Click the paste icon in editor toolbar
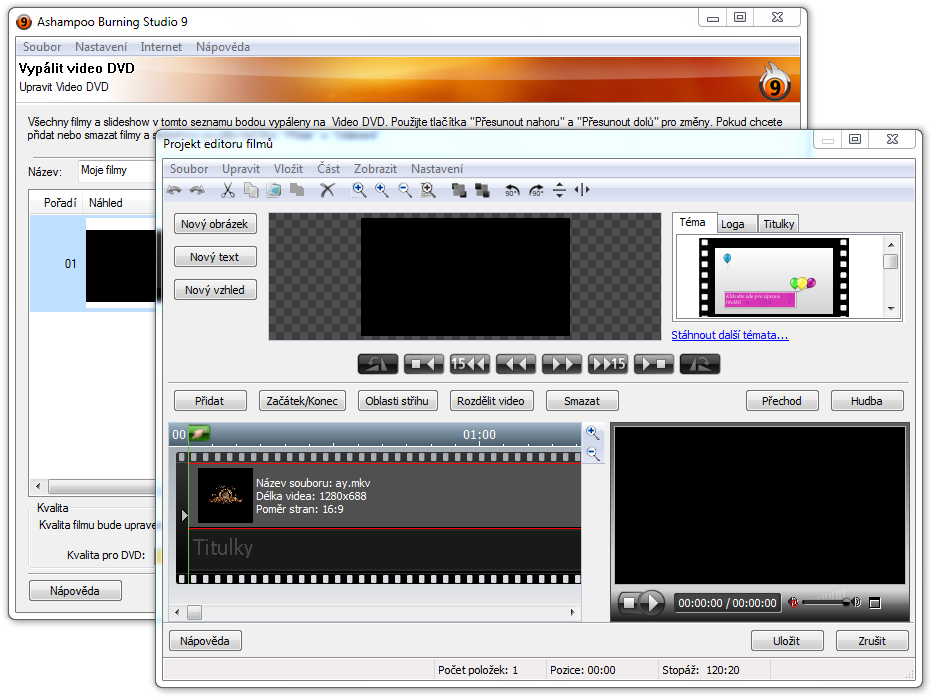The height and width of the screenshot is (697, 933). pos(274,190)
